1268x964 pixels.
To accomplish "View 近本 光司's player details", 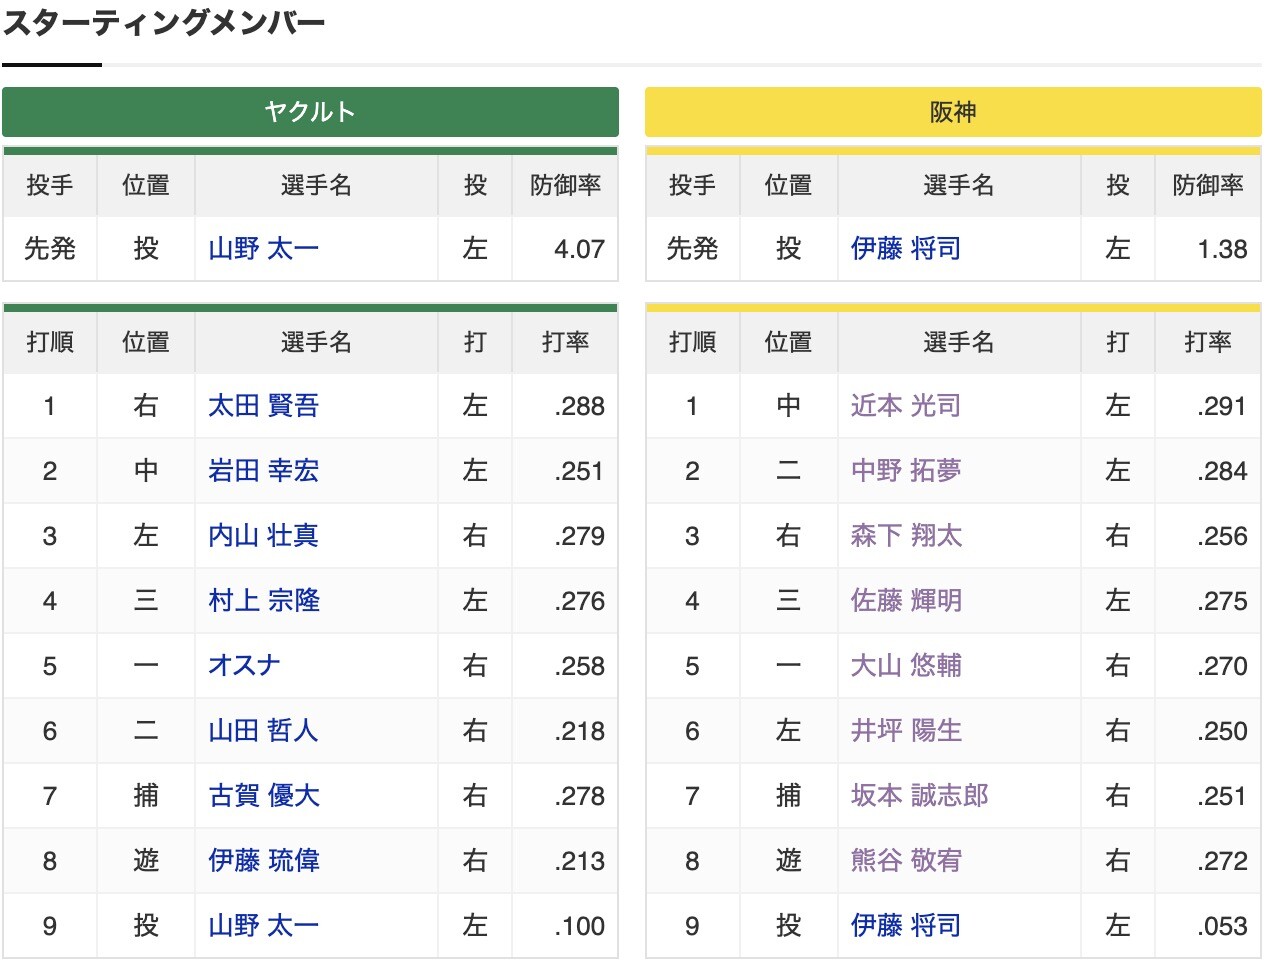I will [x=903, y=406].
